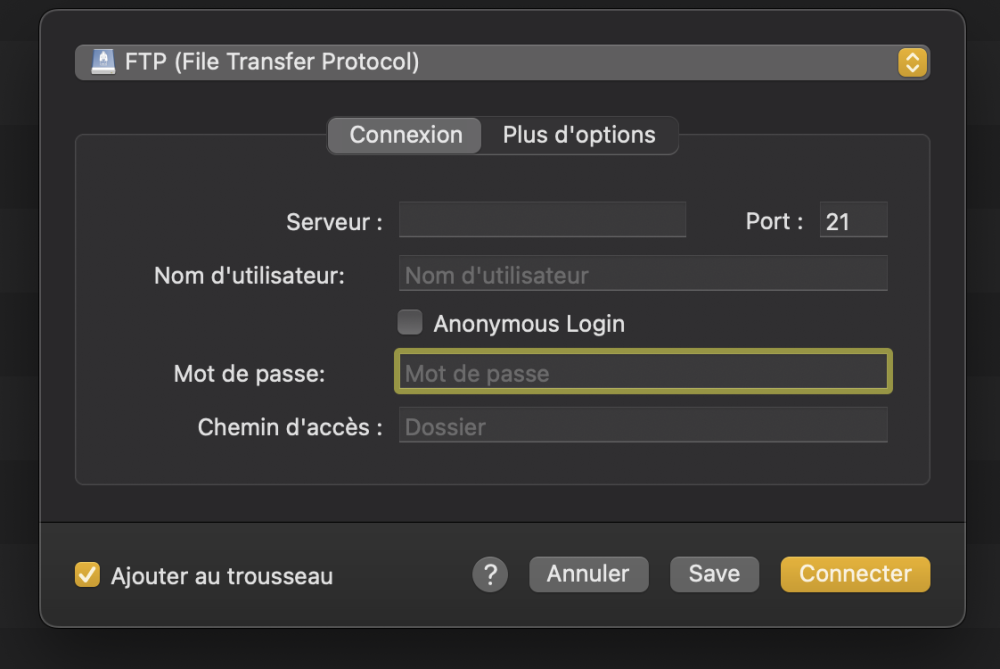Viewport: 1000px width, 669px height.
Task: Click the Nom d'utilisateur text field
Action: (x=643, y=274)
